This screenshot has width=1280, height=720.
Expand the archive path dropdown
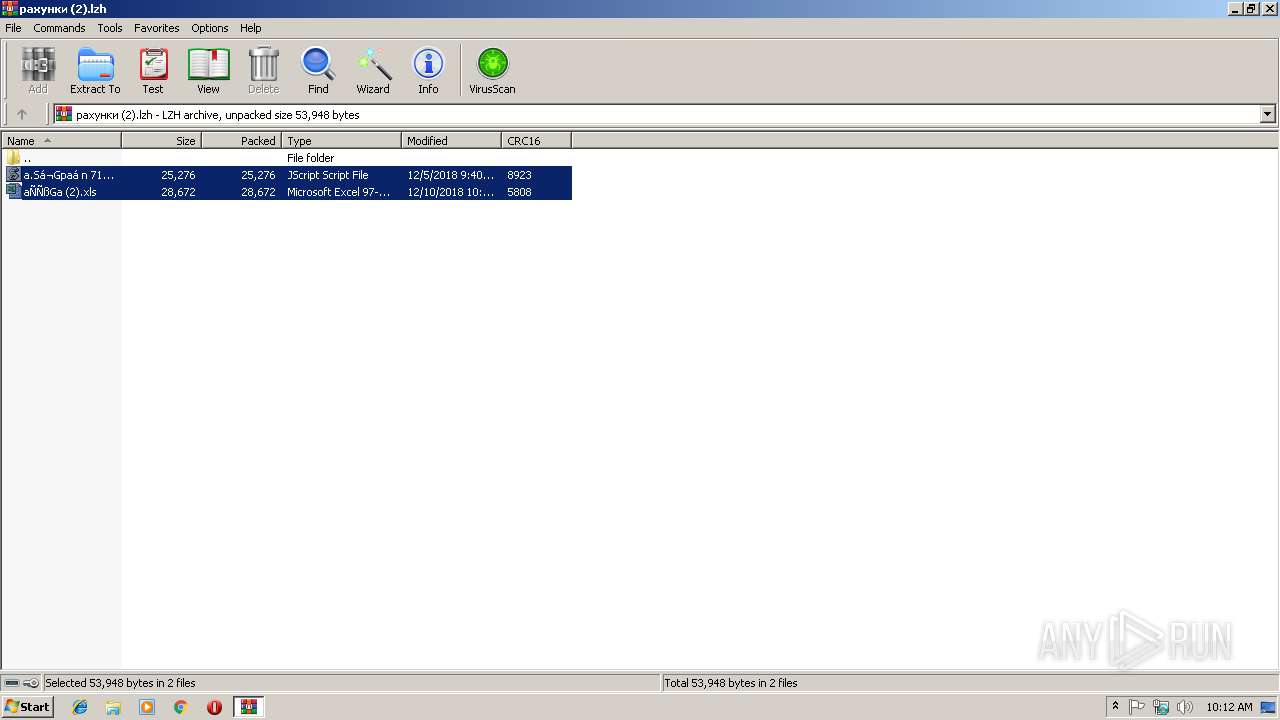point(1267,114)
